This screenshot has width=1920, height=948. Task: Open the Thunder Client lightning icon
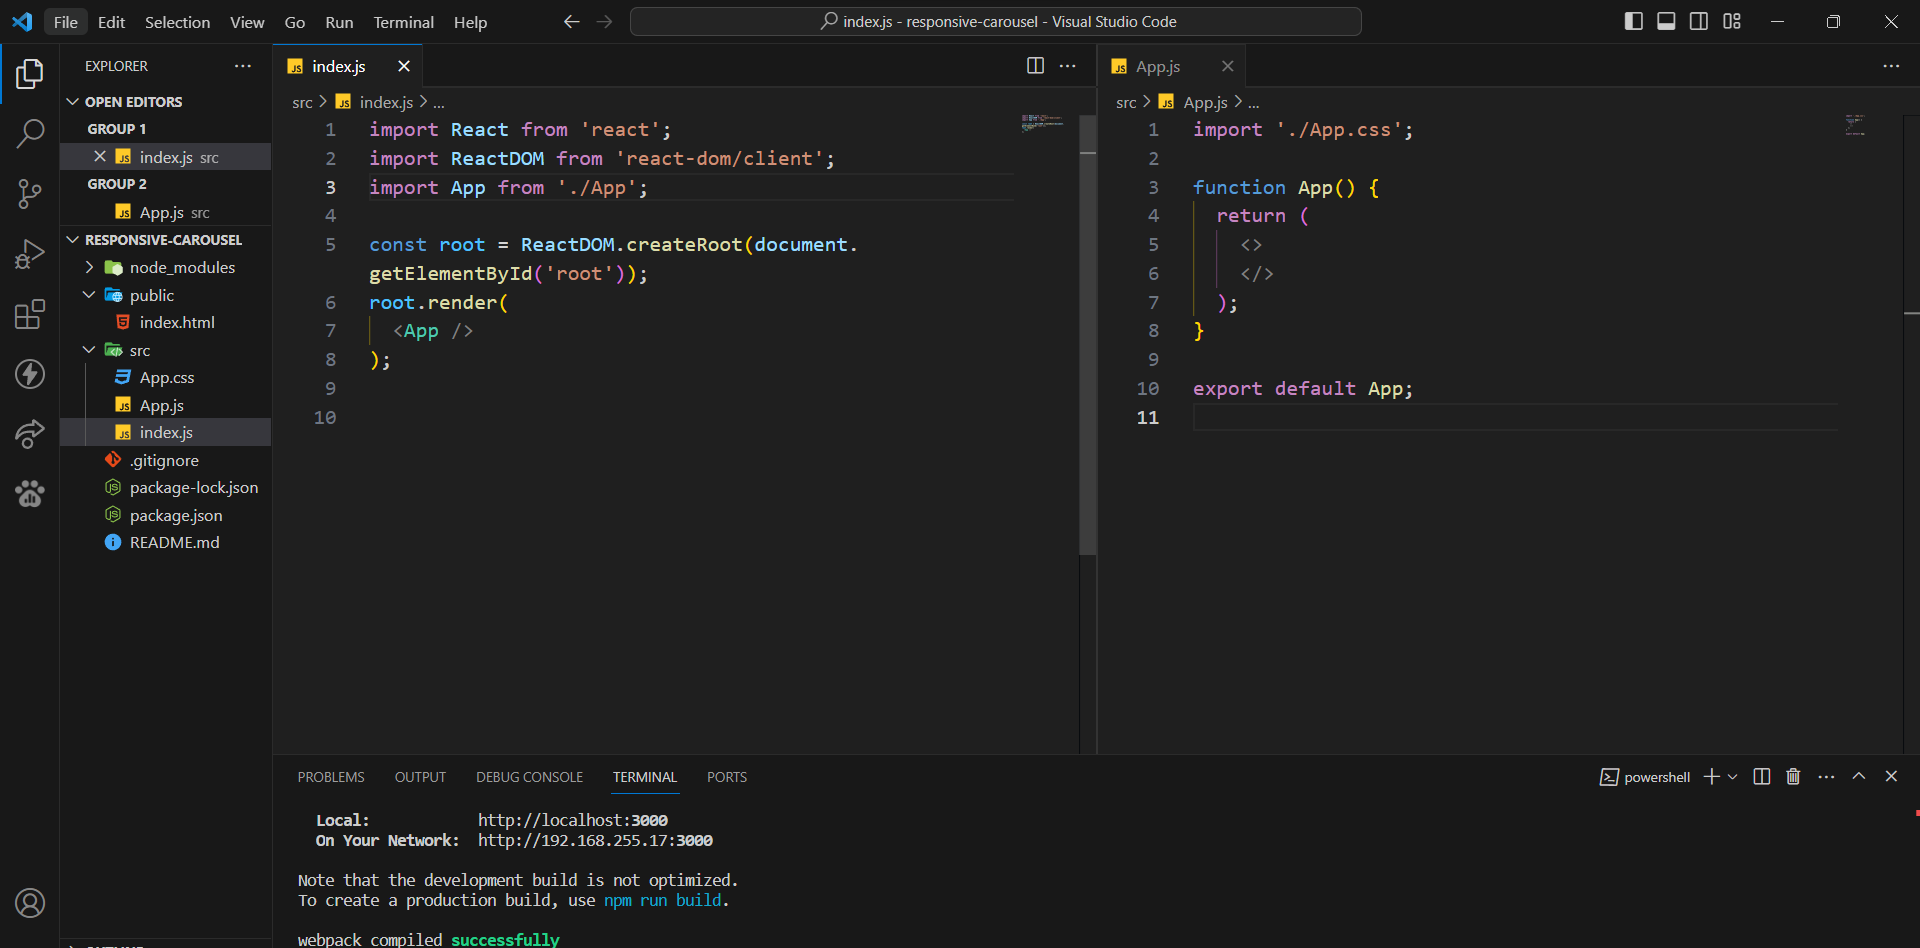point(30,374)
